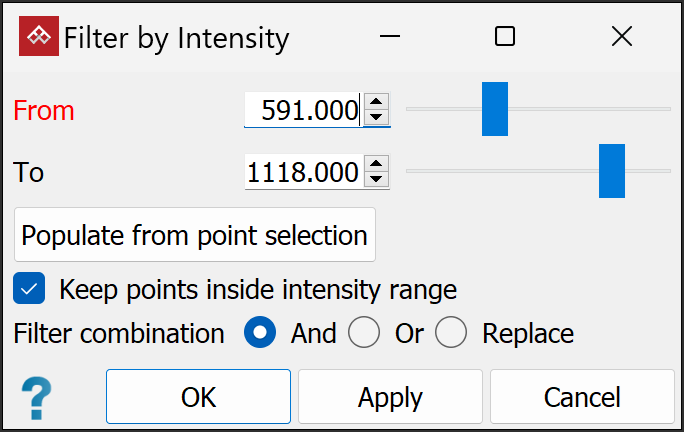Choose the Replace filter combination option
The width and height of the screenshot is (684, 432).
(451, 333)
